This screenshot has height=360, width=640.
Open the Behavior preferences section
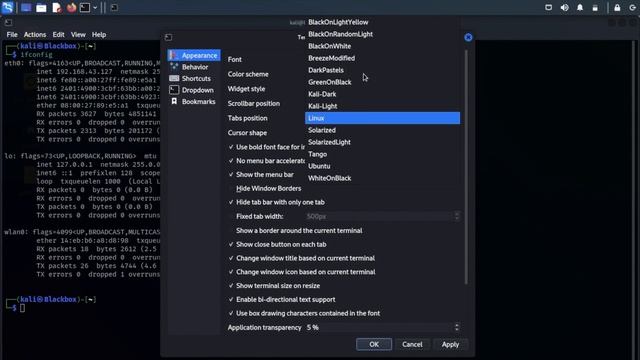tap(194, 67)
